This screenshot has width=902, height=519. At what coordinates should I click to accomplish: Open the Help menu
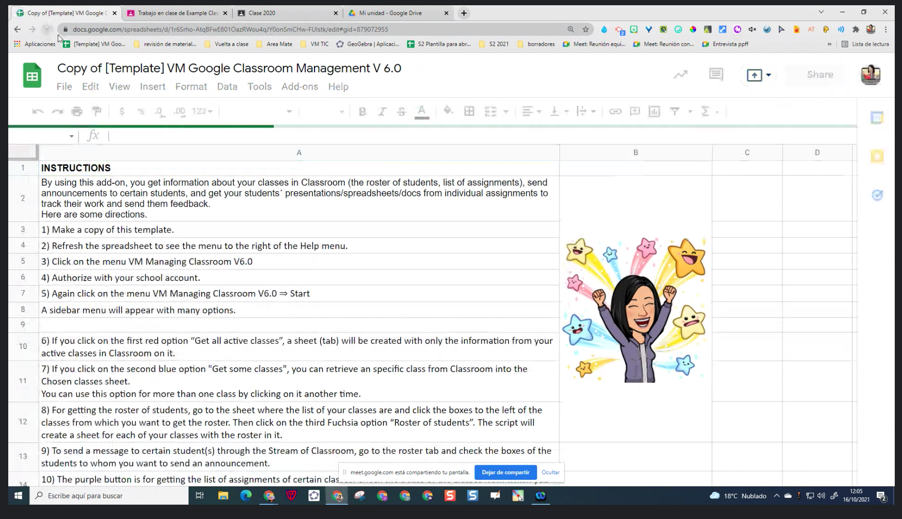pyautogui.click(x=338, y=86)
